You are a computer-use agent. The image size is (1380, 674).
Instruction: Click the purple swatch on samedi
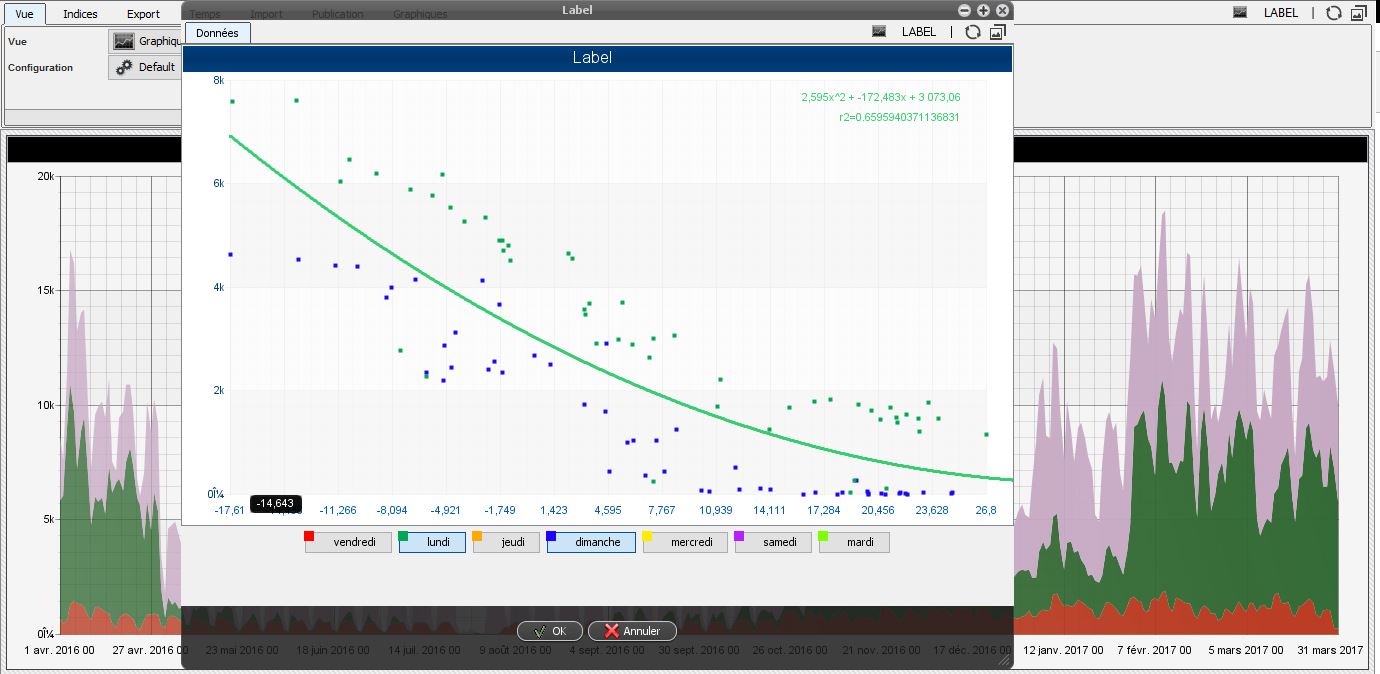pyautogui.click(x=740, y=537)
